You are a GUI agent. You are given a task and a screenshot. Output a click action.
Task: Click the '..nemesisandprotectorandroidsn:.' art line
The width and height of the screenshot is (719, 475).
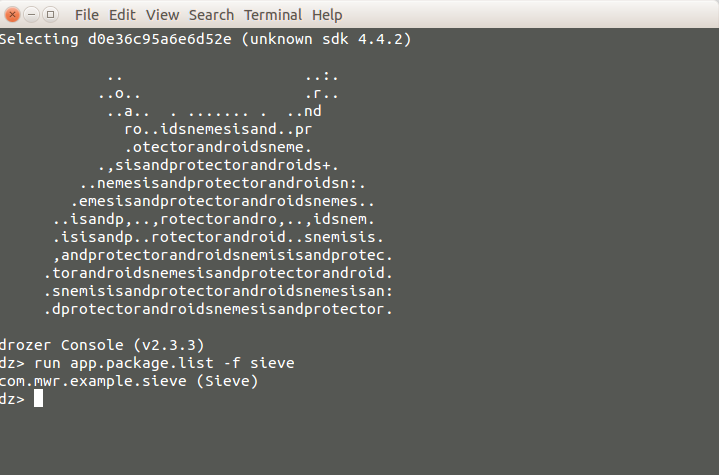tap(223, 183)
